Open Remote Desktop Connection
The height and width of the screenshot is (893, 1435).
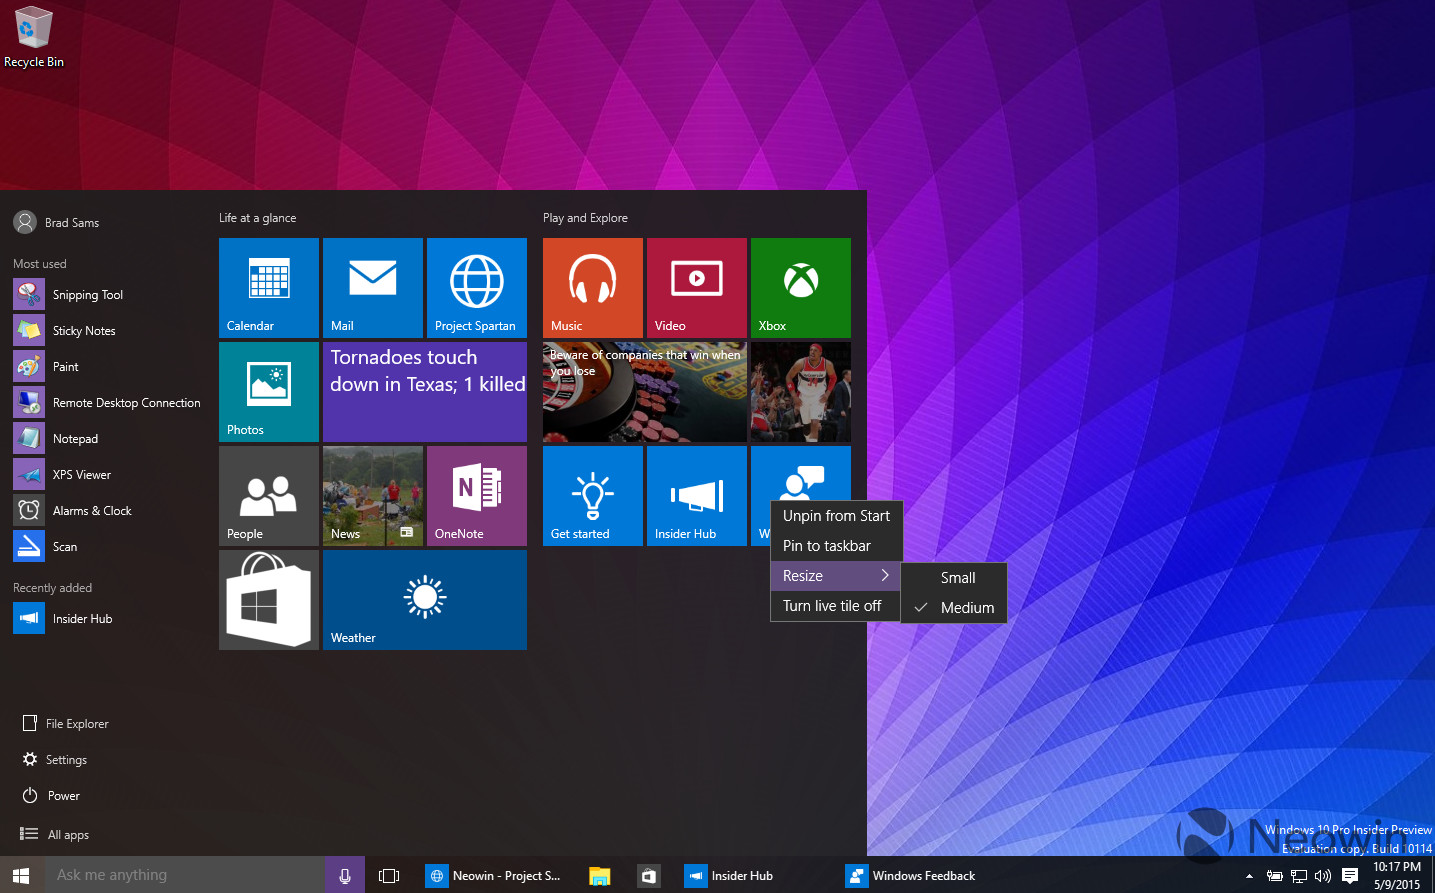[x=108, y=403]
